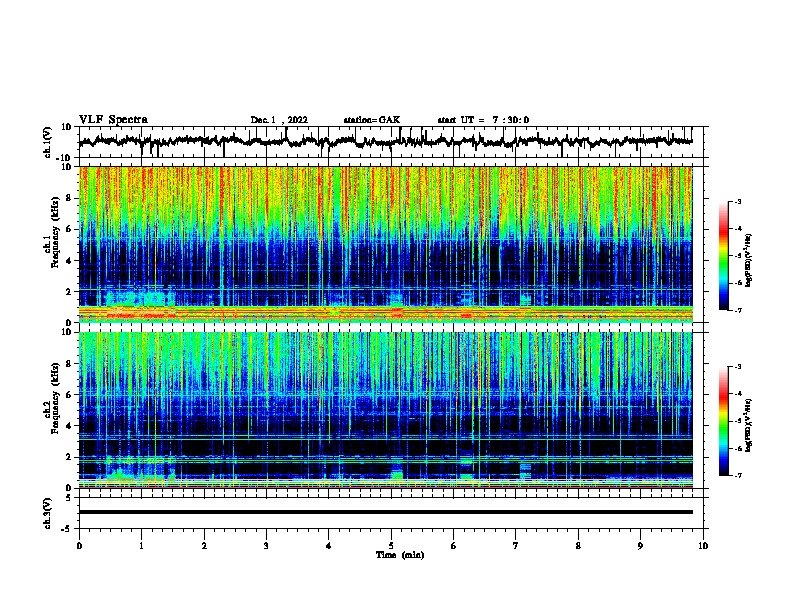
Task: Click the "Time (min)" x-axis label
Action: pos(400,555)
